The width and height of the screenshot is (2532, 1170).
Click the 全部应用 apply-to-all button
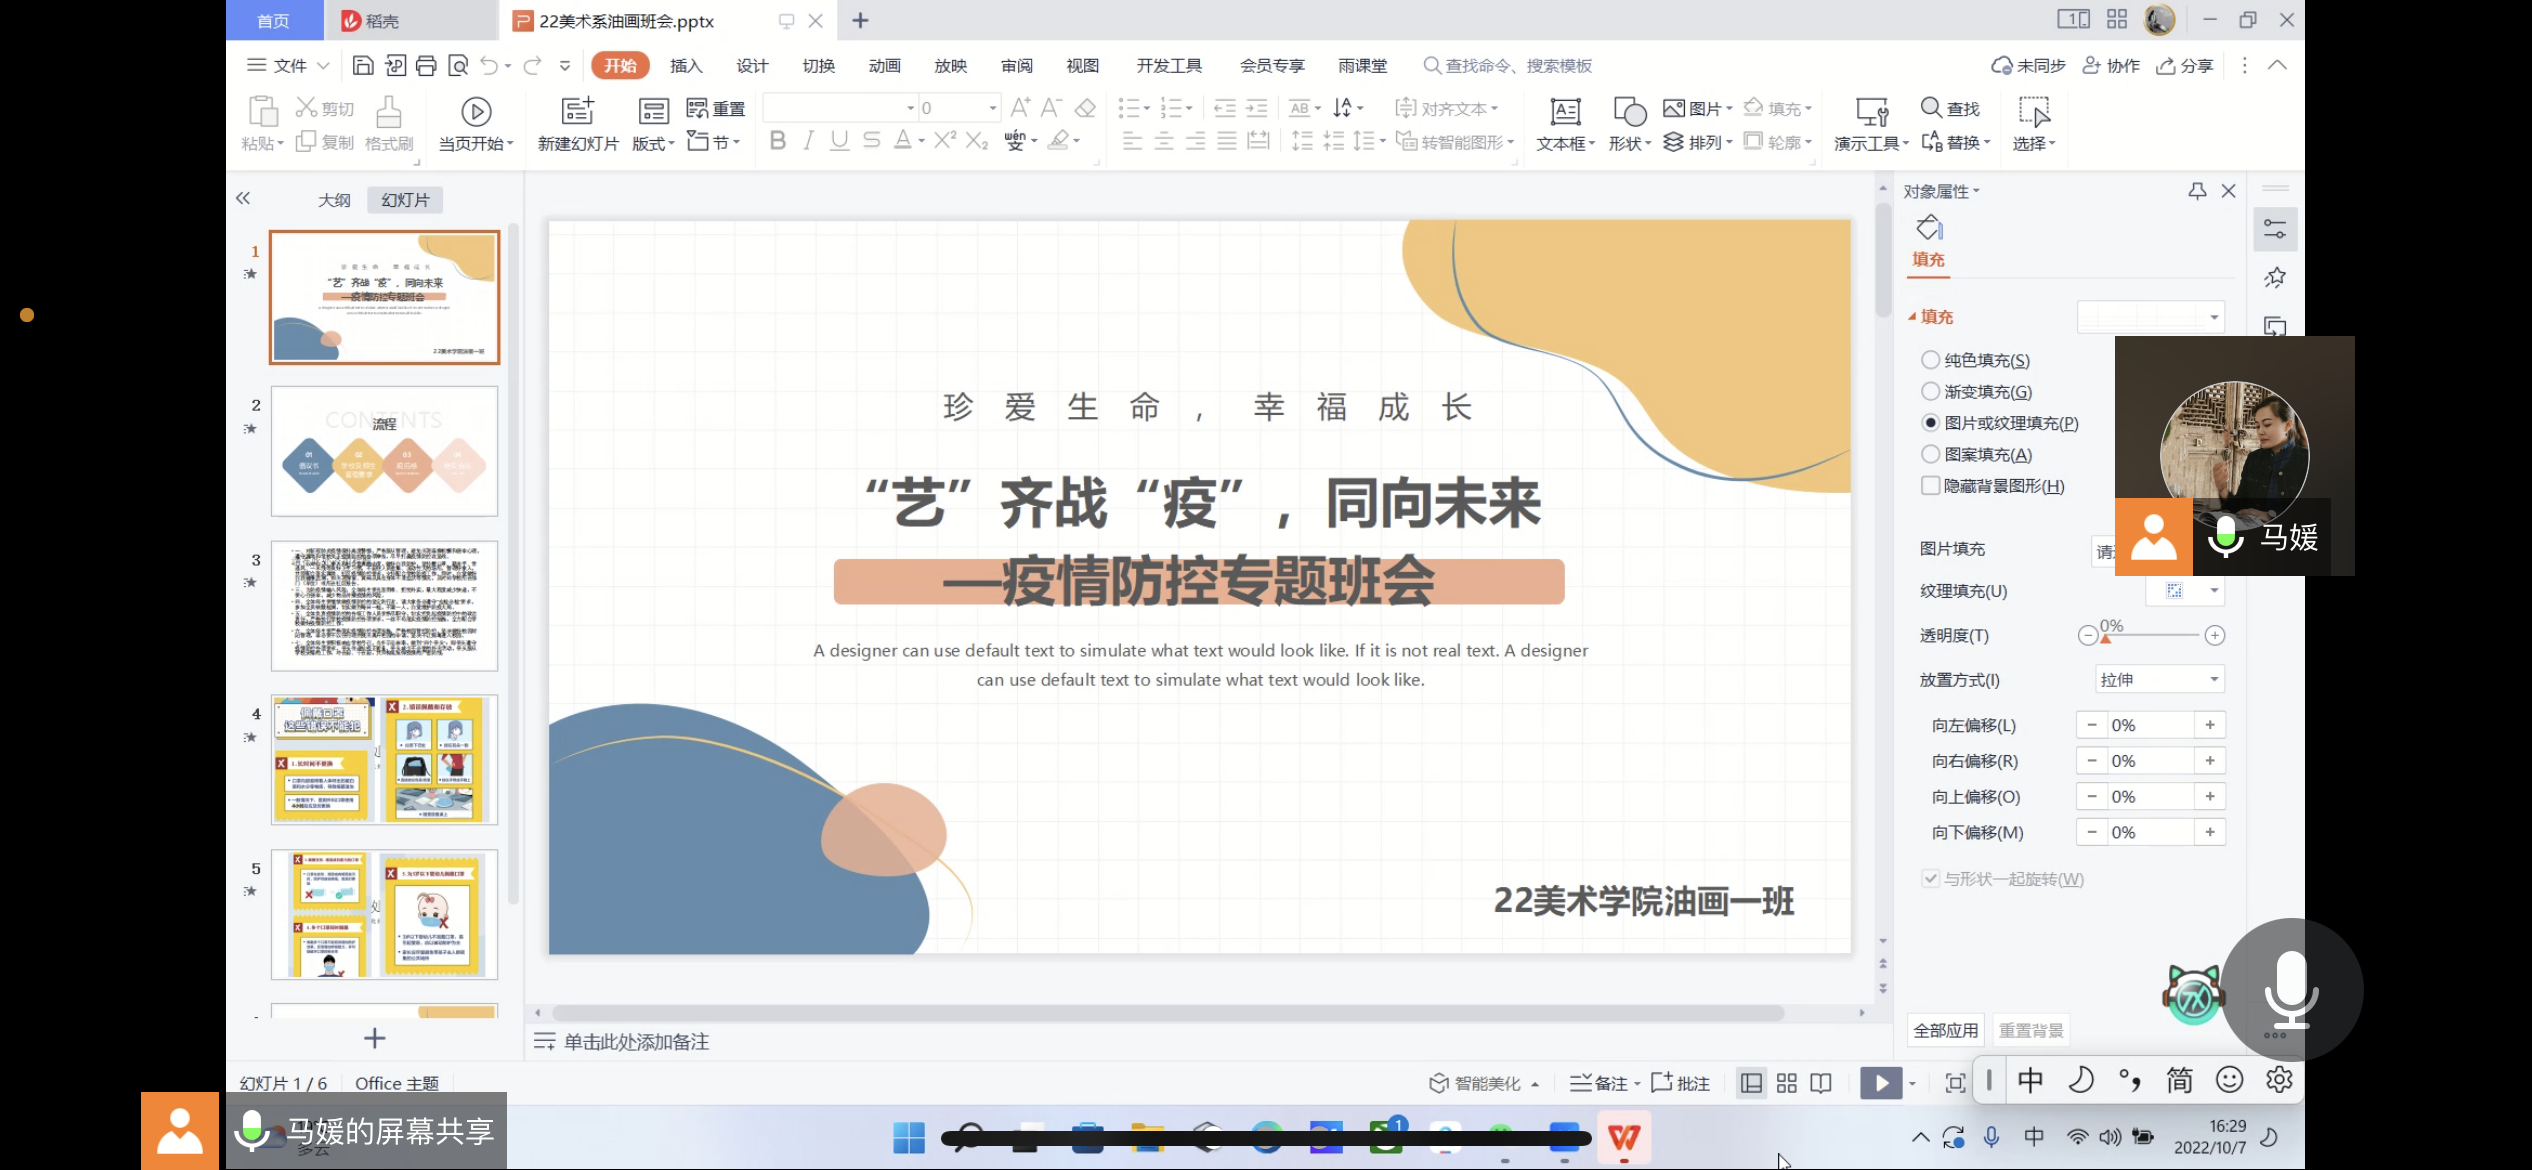point(1945,1030)
